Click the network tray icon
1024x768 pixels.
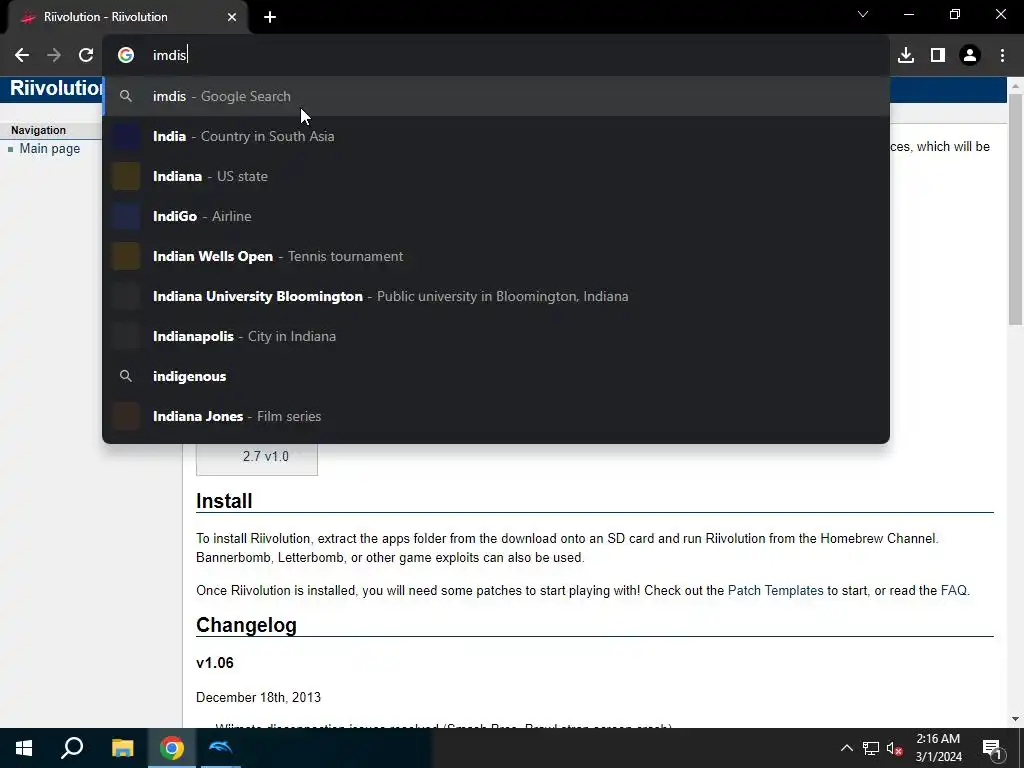[871, 748]
